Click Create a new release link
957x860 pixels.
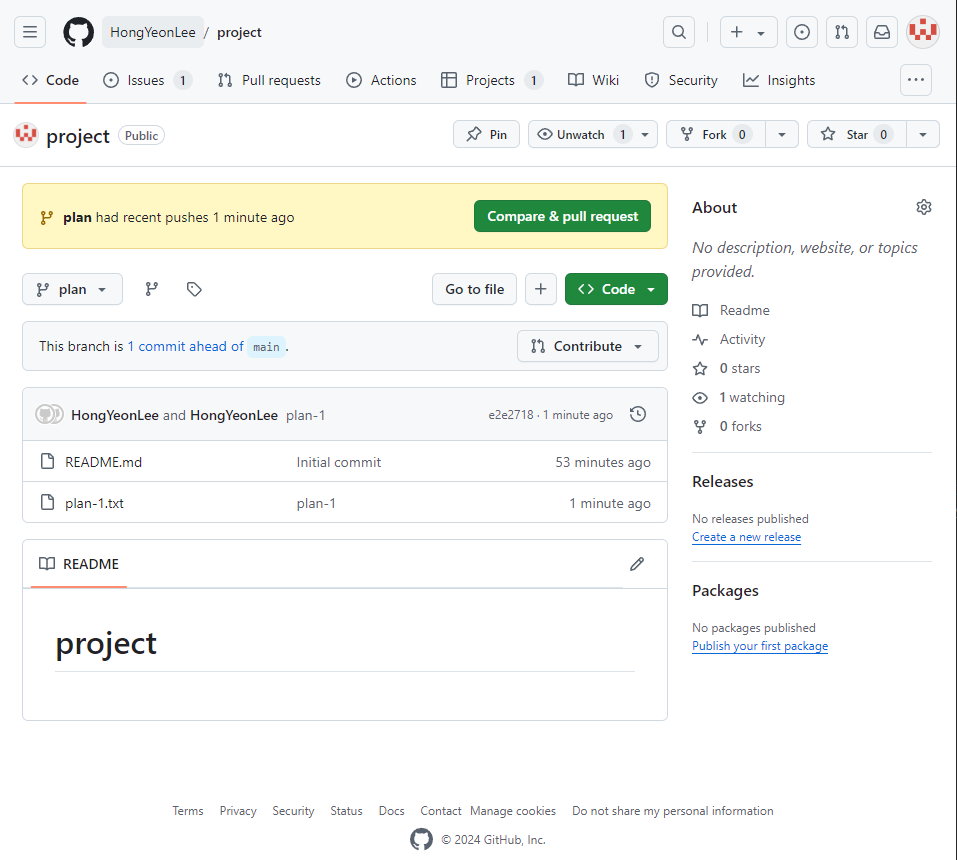746,537
